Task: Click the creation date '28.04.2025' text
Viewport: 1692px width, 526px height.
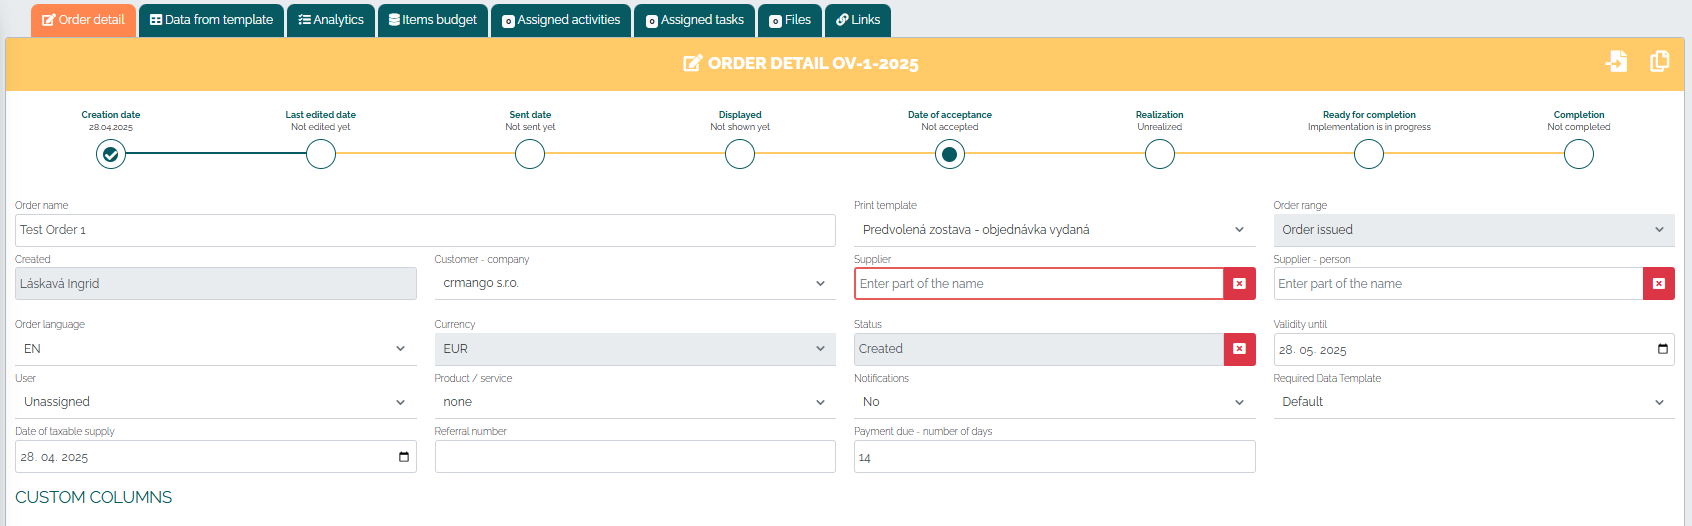Action: pos(111,127)
